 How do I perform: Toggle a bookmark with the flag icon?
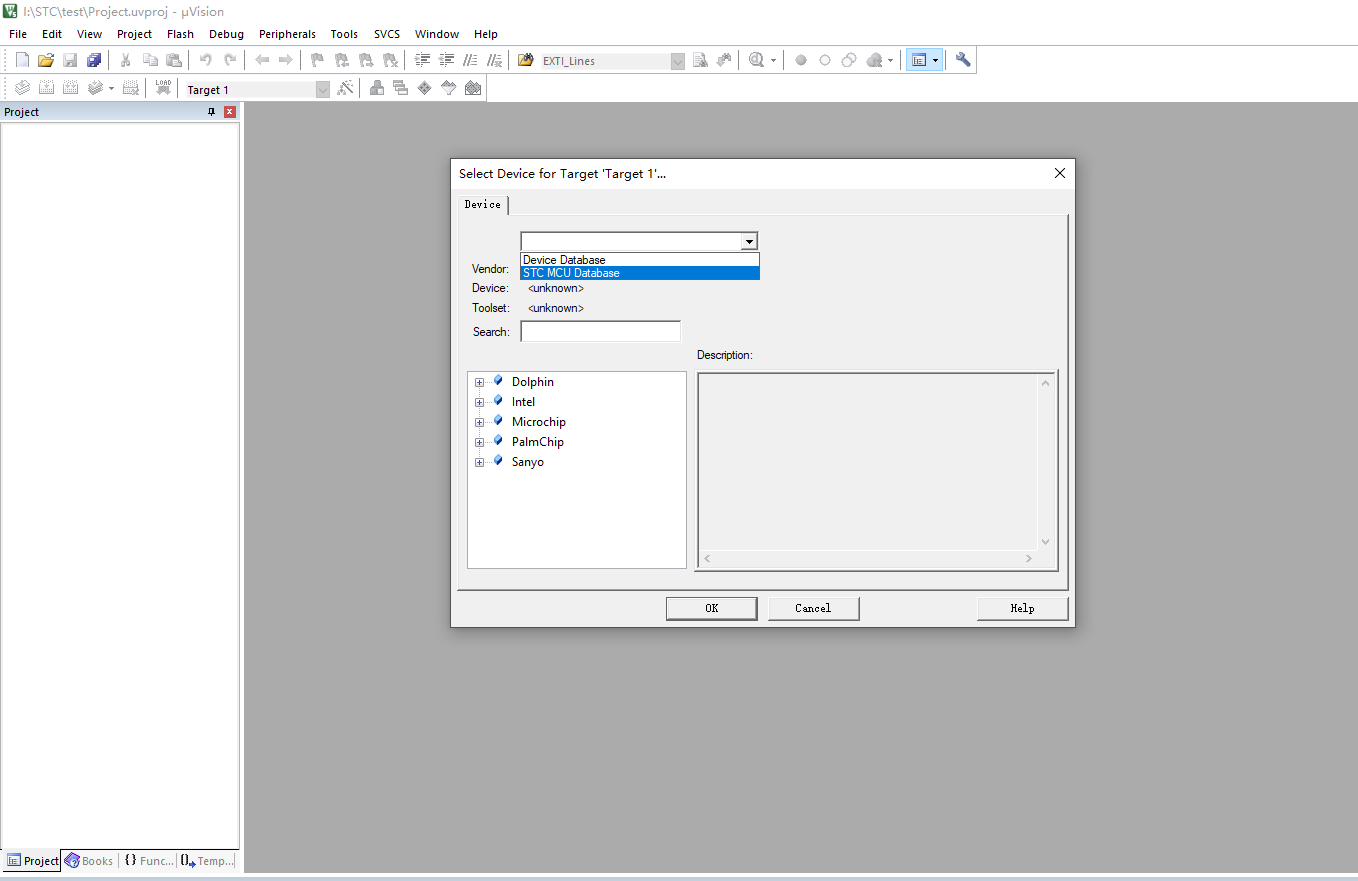point(318,60)
